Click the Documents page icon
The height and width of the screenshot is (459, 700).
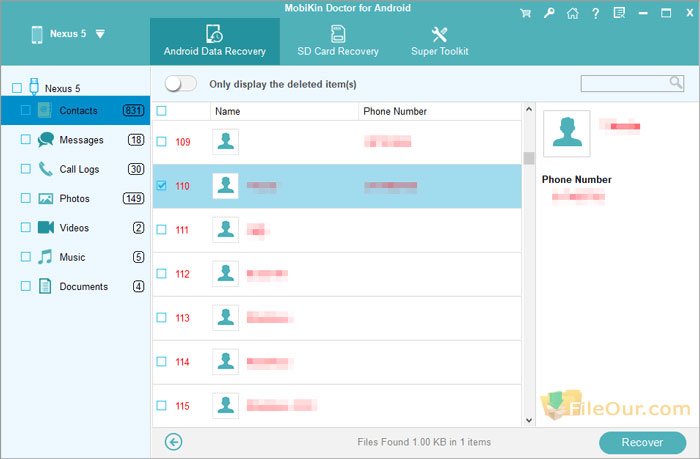point(45,286)
